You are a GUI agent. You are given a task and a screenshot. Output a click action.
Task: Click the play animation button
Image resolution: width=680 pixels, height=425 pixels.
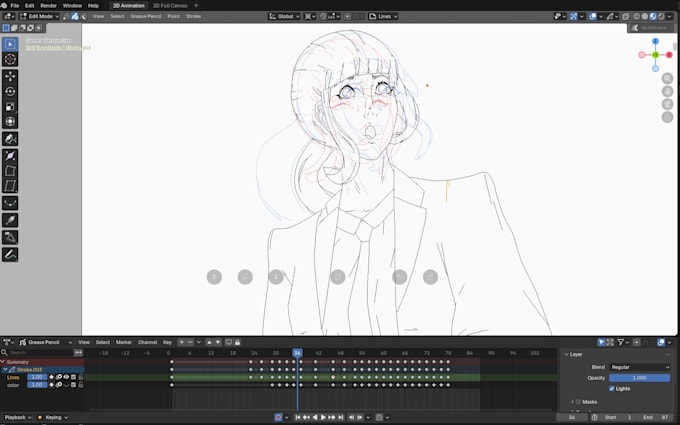(x=323, y=417)
